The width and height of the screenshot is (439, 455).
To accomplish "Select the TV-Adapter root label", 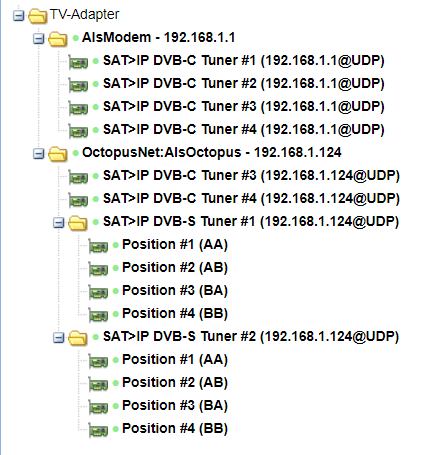I will coord(84,14).
